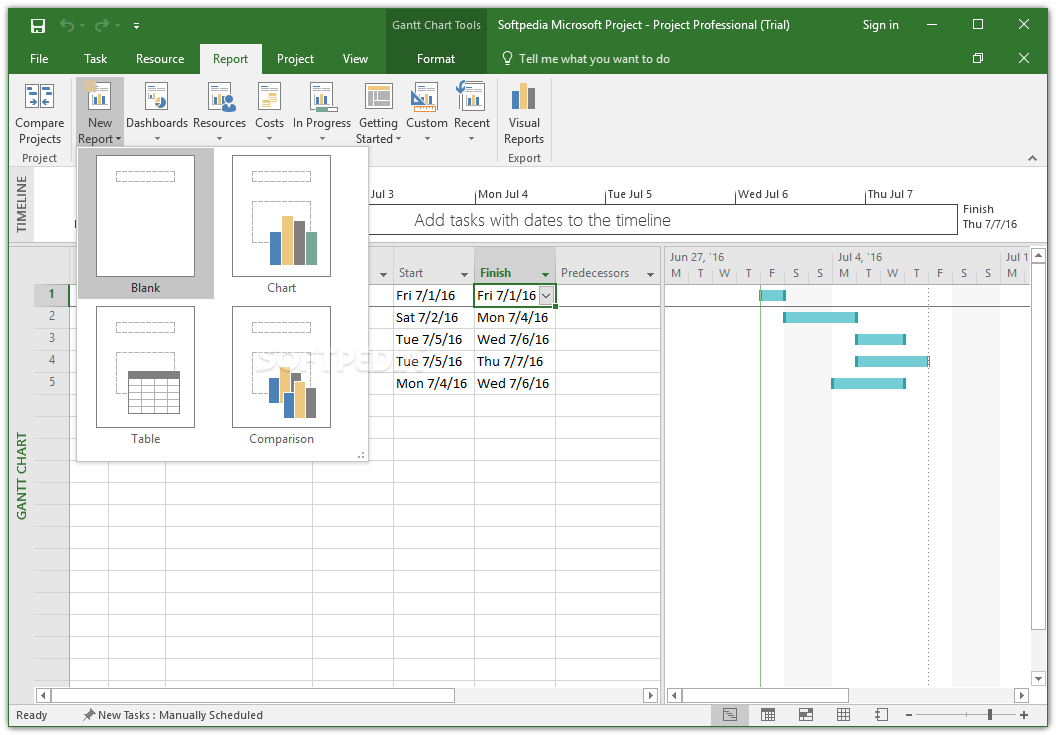Select row header 2
Image resolution: width=1056 pixels, height=735 pixels.
point(52,316)
